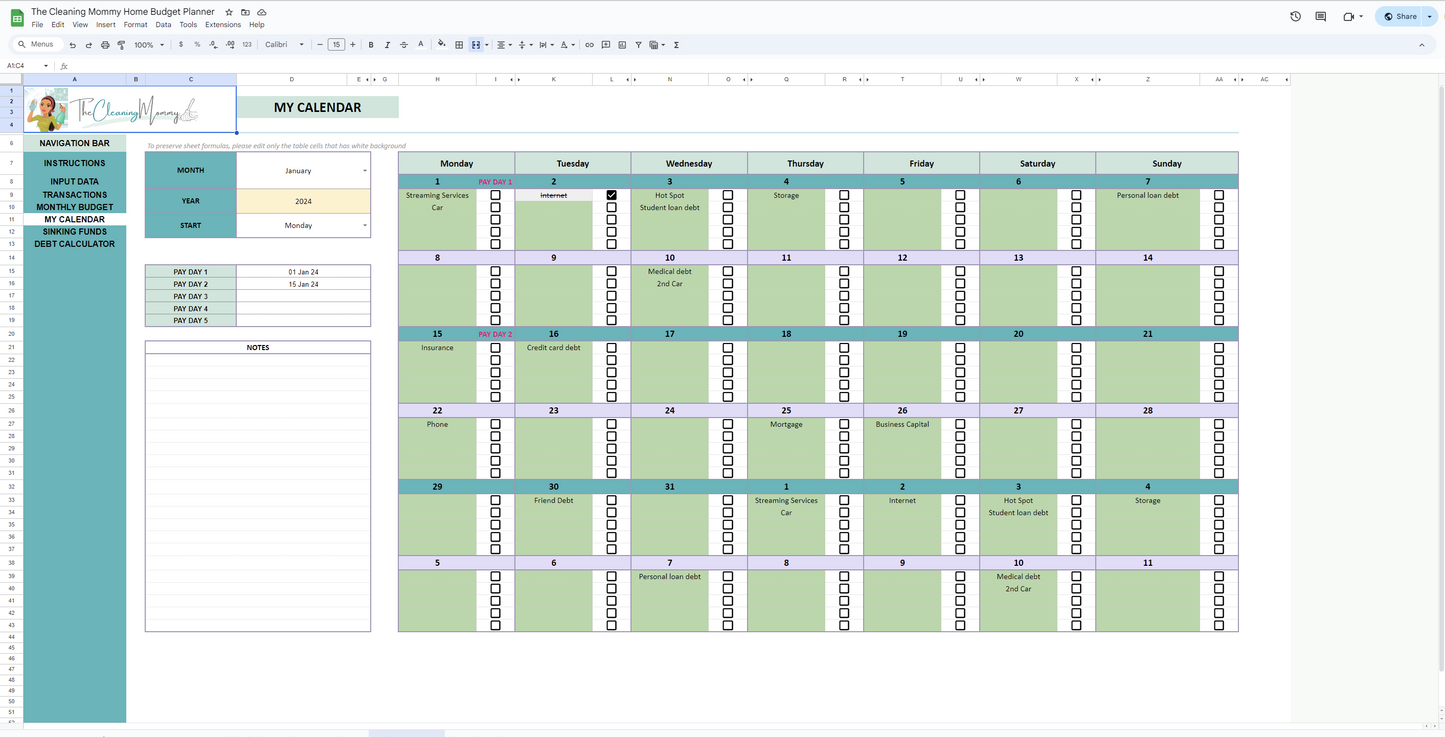This screenshot has width=1445, height=737.
Task: Open the fill color picker
Action: click(x=442, y=45)
